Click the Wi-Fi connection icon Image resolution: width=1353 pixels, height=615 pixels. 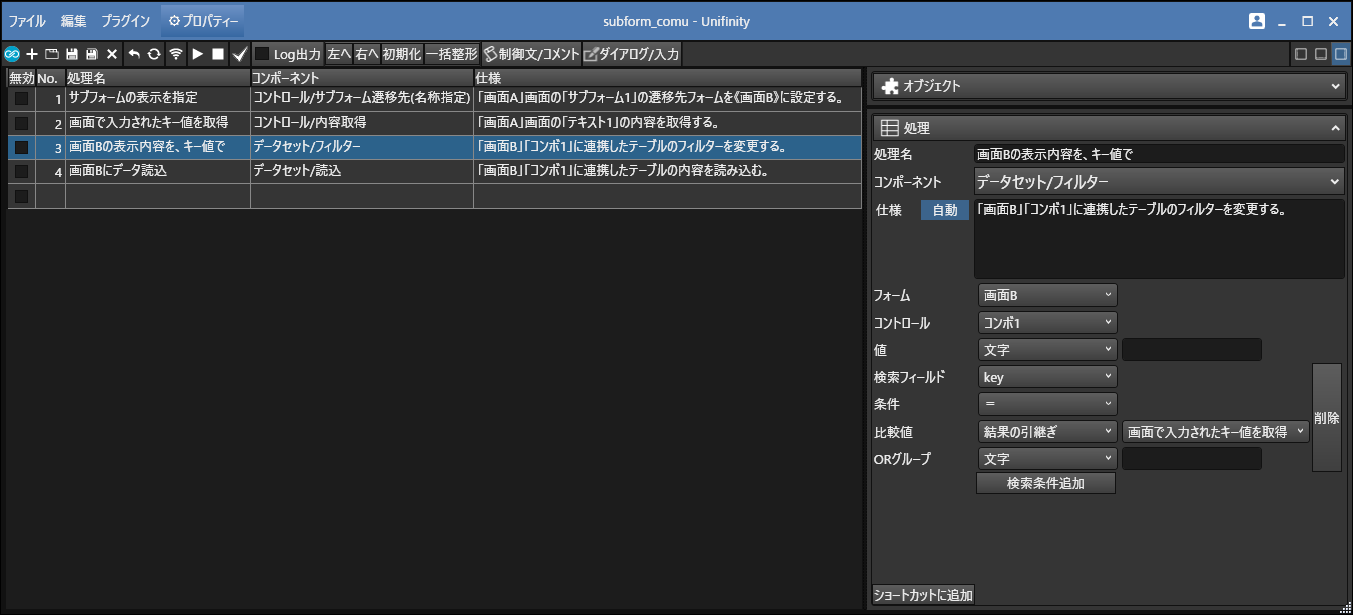(x=176, y=54)
